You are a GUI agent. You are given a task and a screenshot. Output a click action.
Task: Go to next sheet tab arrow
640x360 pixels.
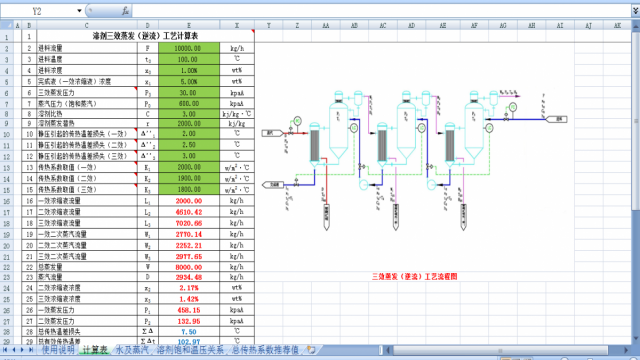pyautogui.click(x=22, y=350)
